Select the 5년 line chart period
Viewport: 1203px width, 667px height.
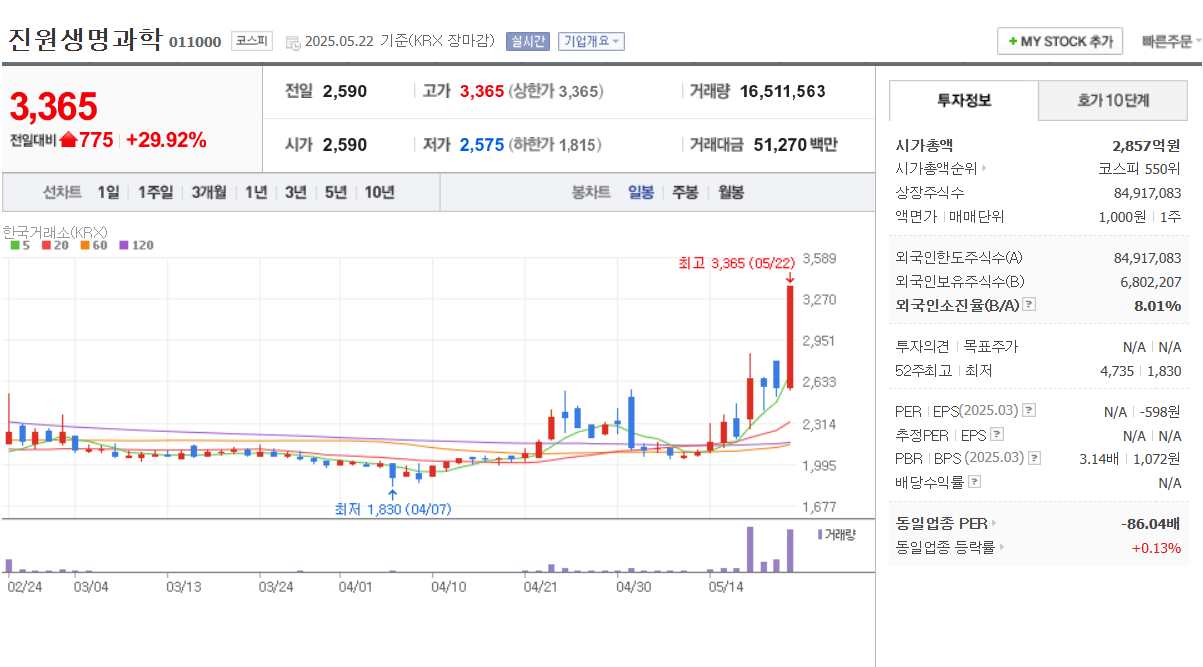pyautogui.click(x=336, y=192)
